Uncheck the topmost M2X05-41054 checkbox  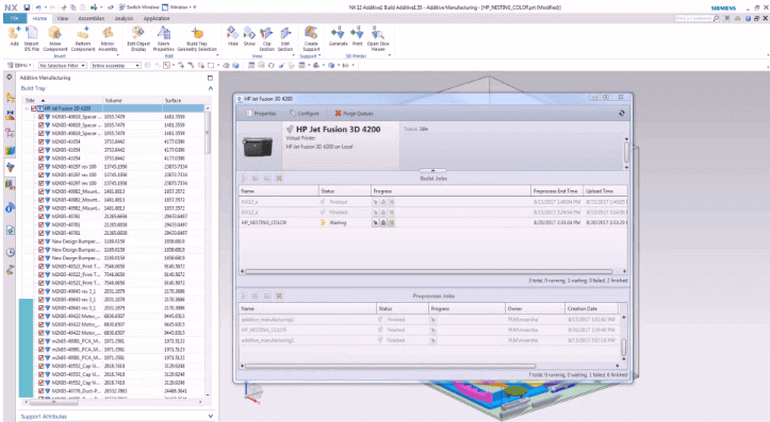tap(41, 141)
